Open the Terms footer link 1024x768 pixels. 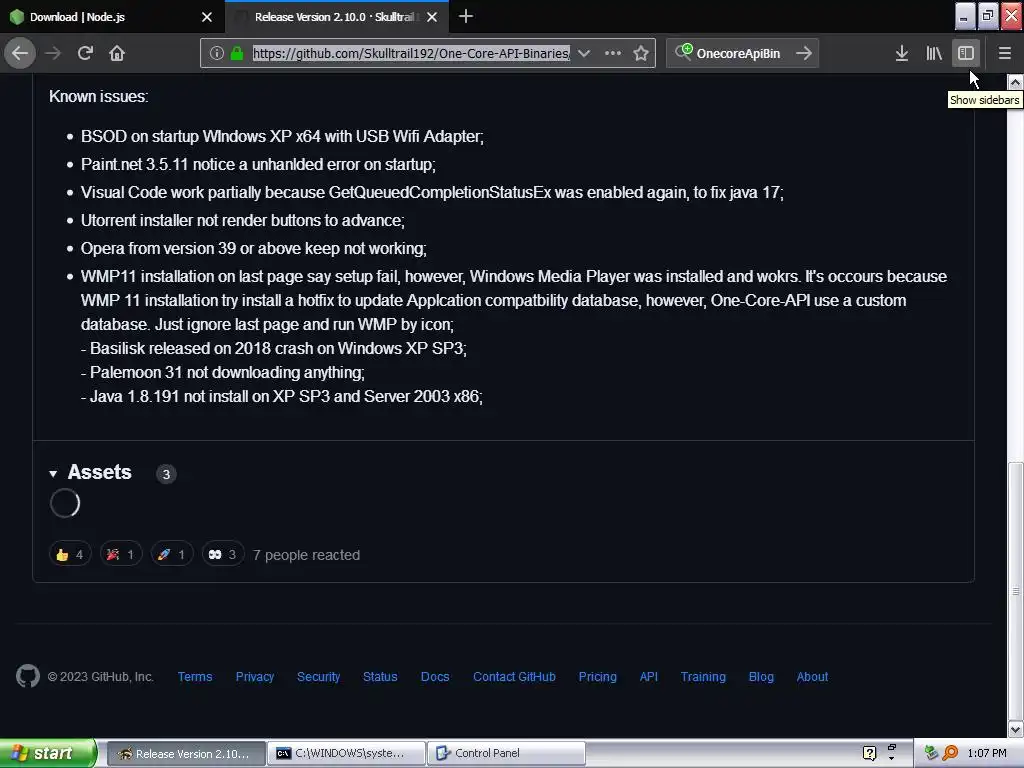point(195,677)
